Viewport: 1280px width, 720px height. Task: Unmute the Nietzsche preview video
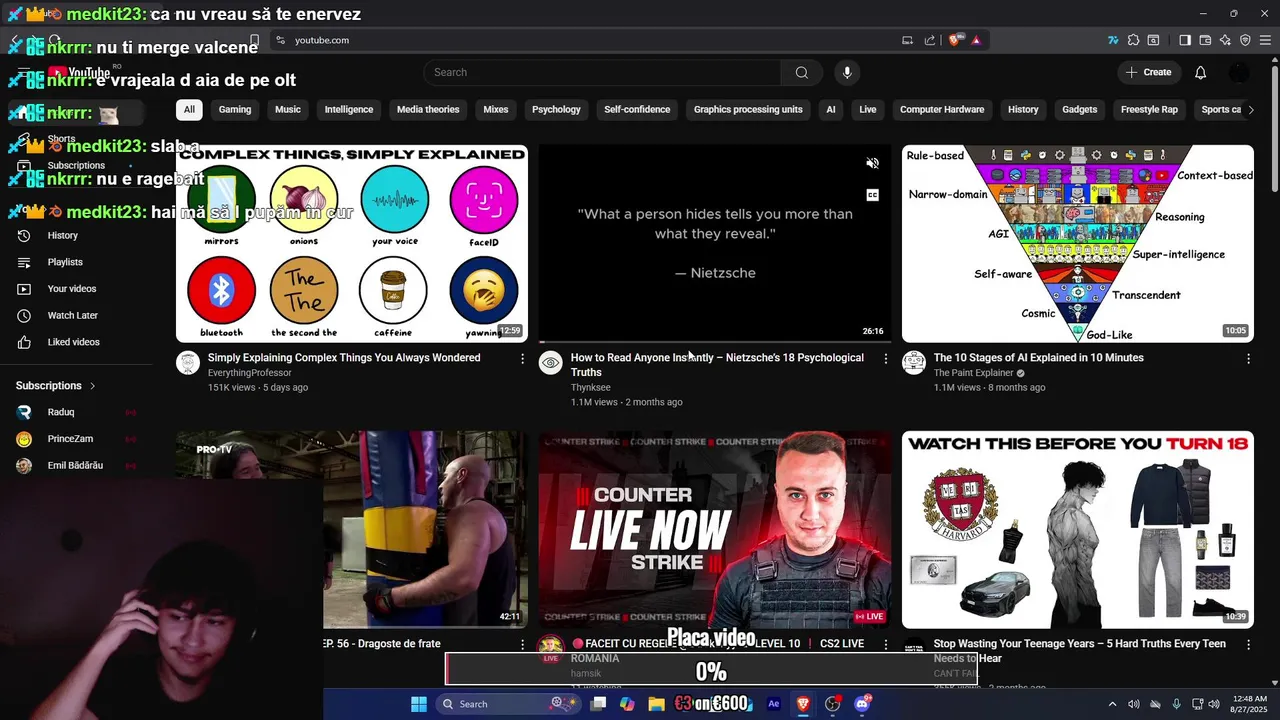[x=872, y=164]
